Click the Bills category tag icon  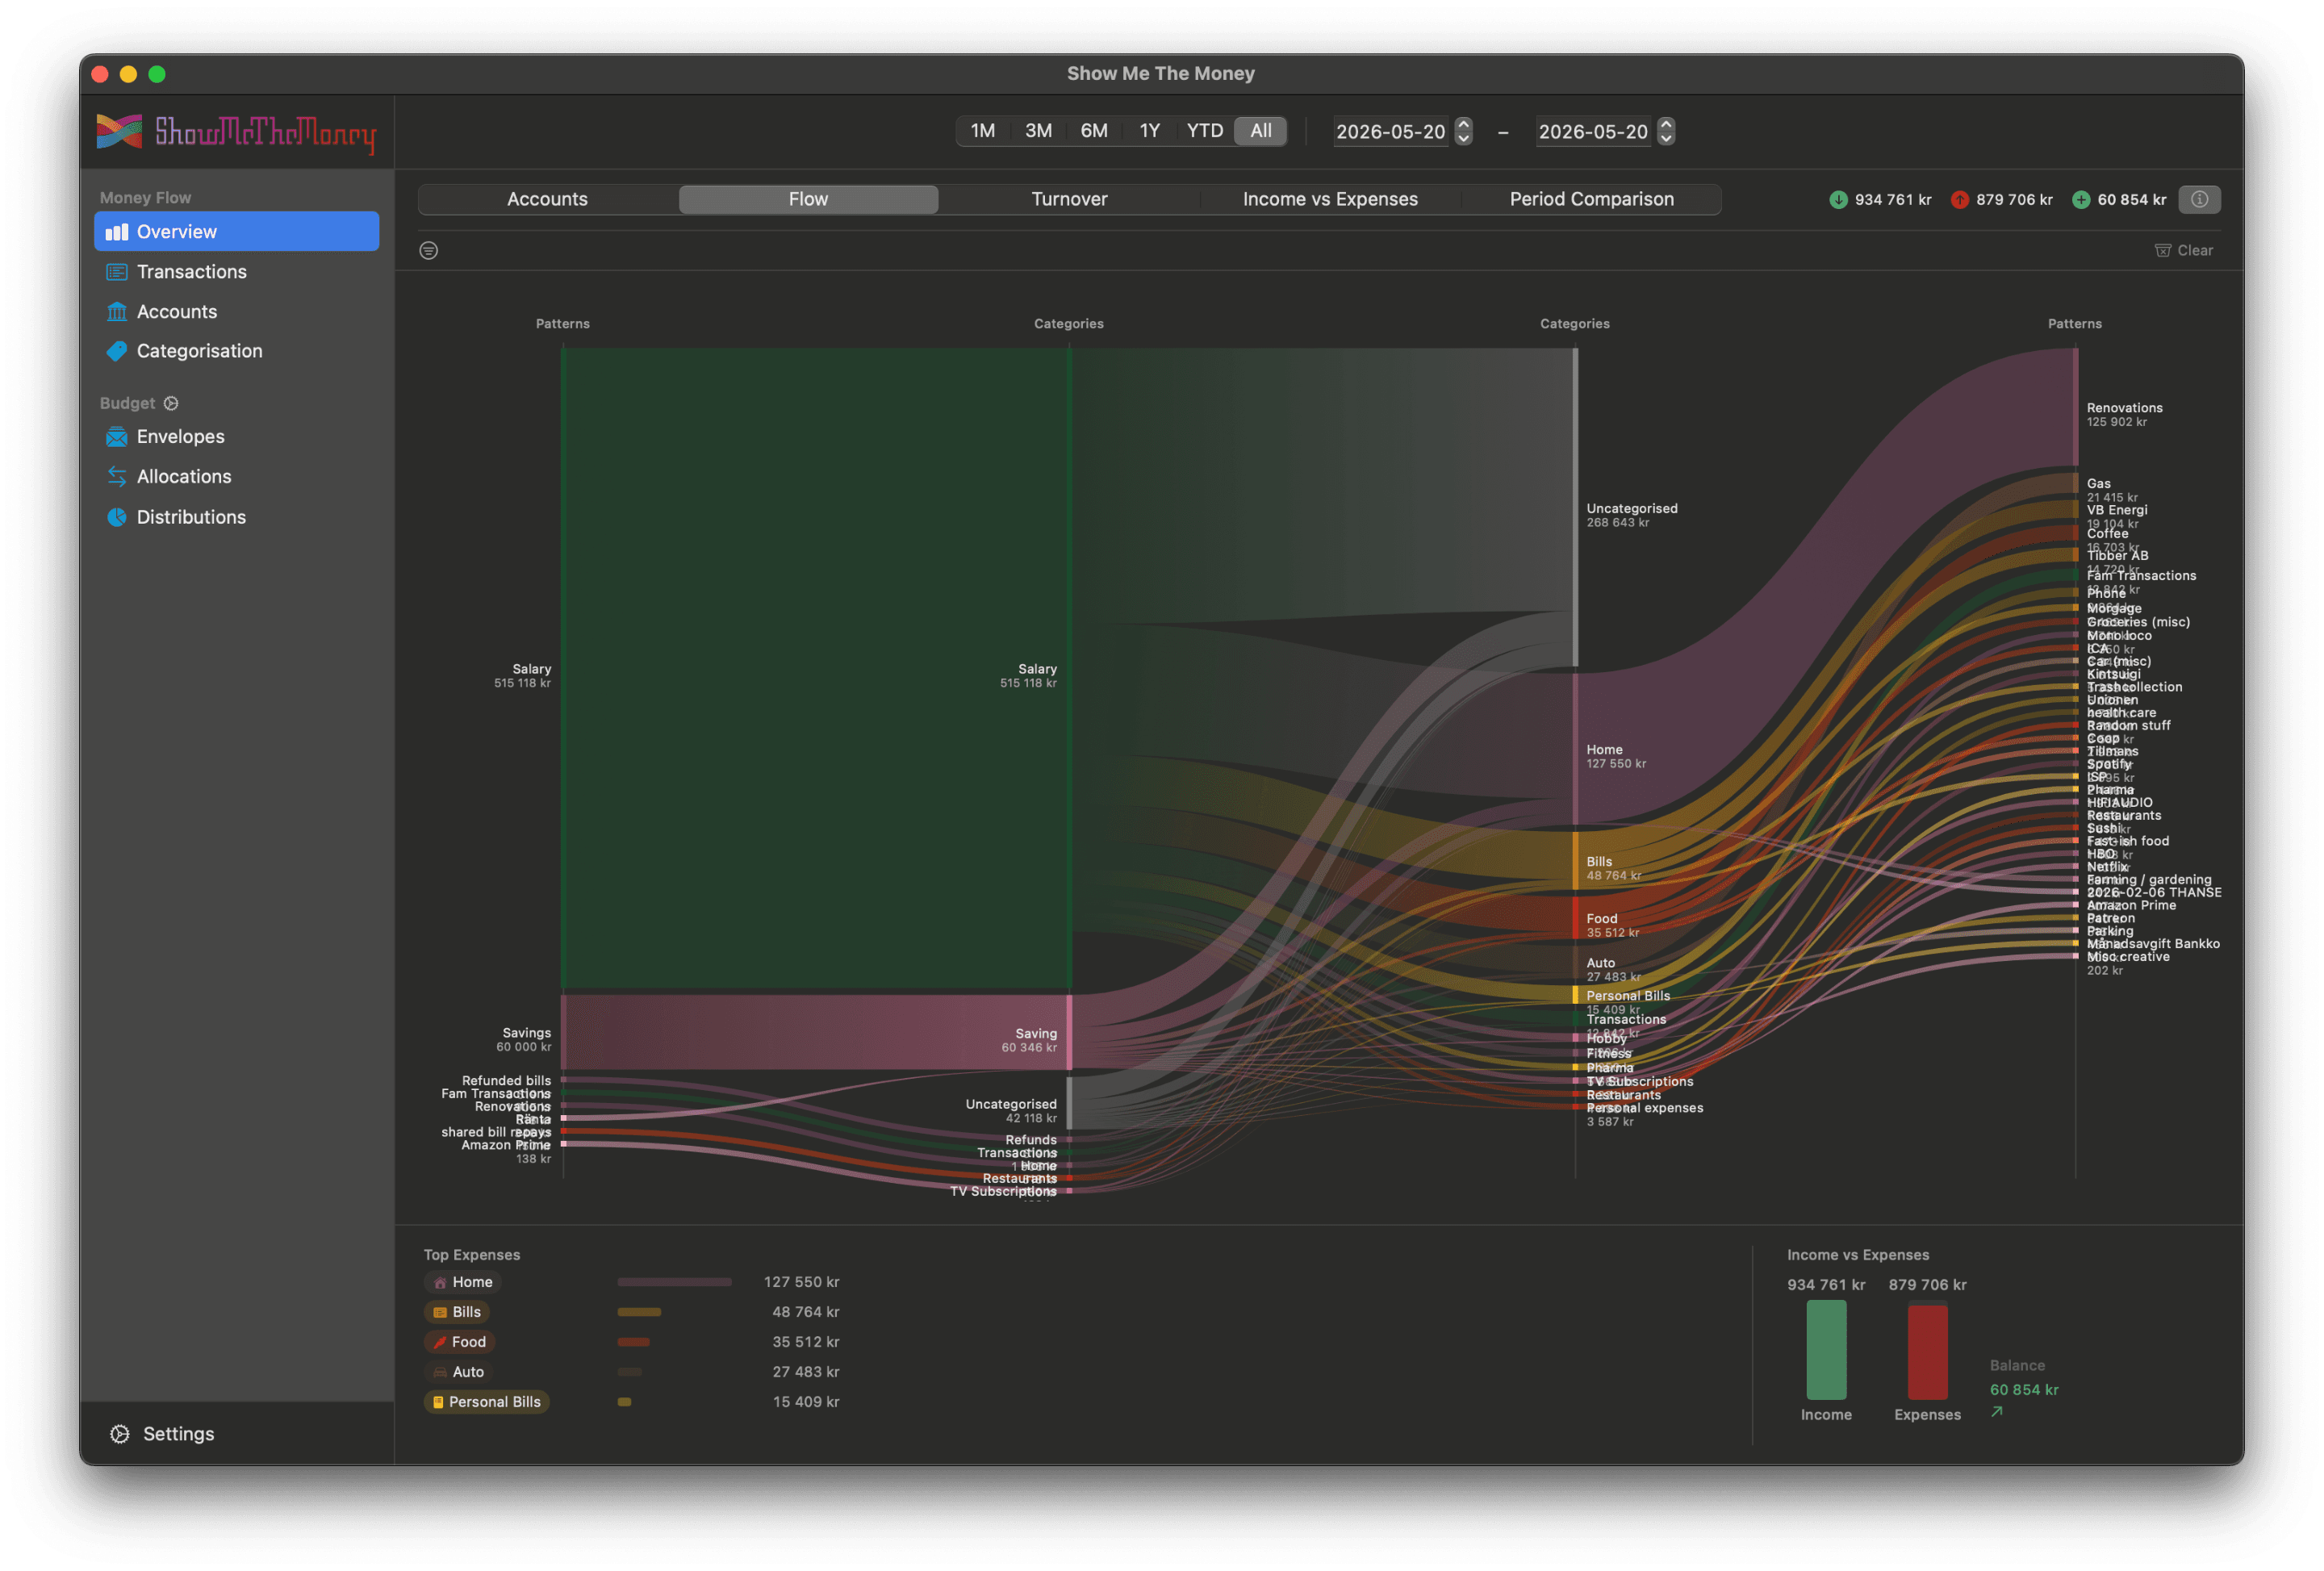[x=440, y=1312]
